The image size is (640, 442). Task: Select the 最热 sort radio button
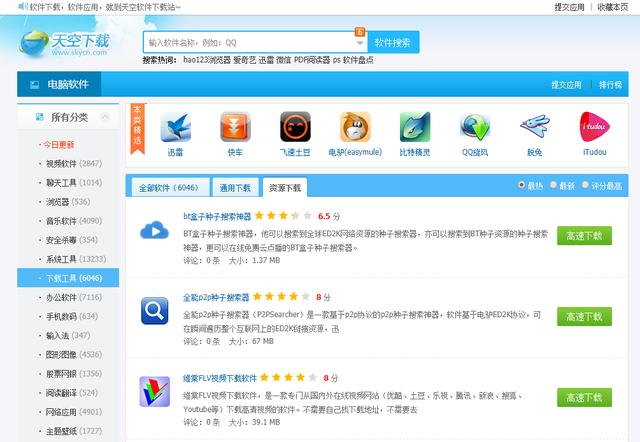click(521, 185)
